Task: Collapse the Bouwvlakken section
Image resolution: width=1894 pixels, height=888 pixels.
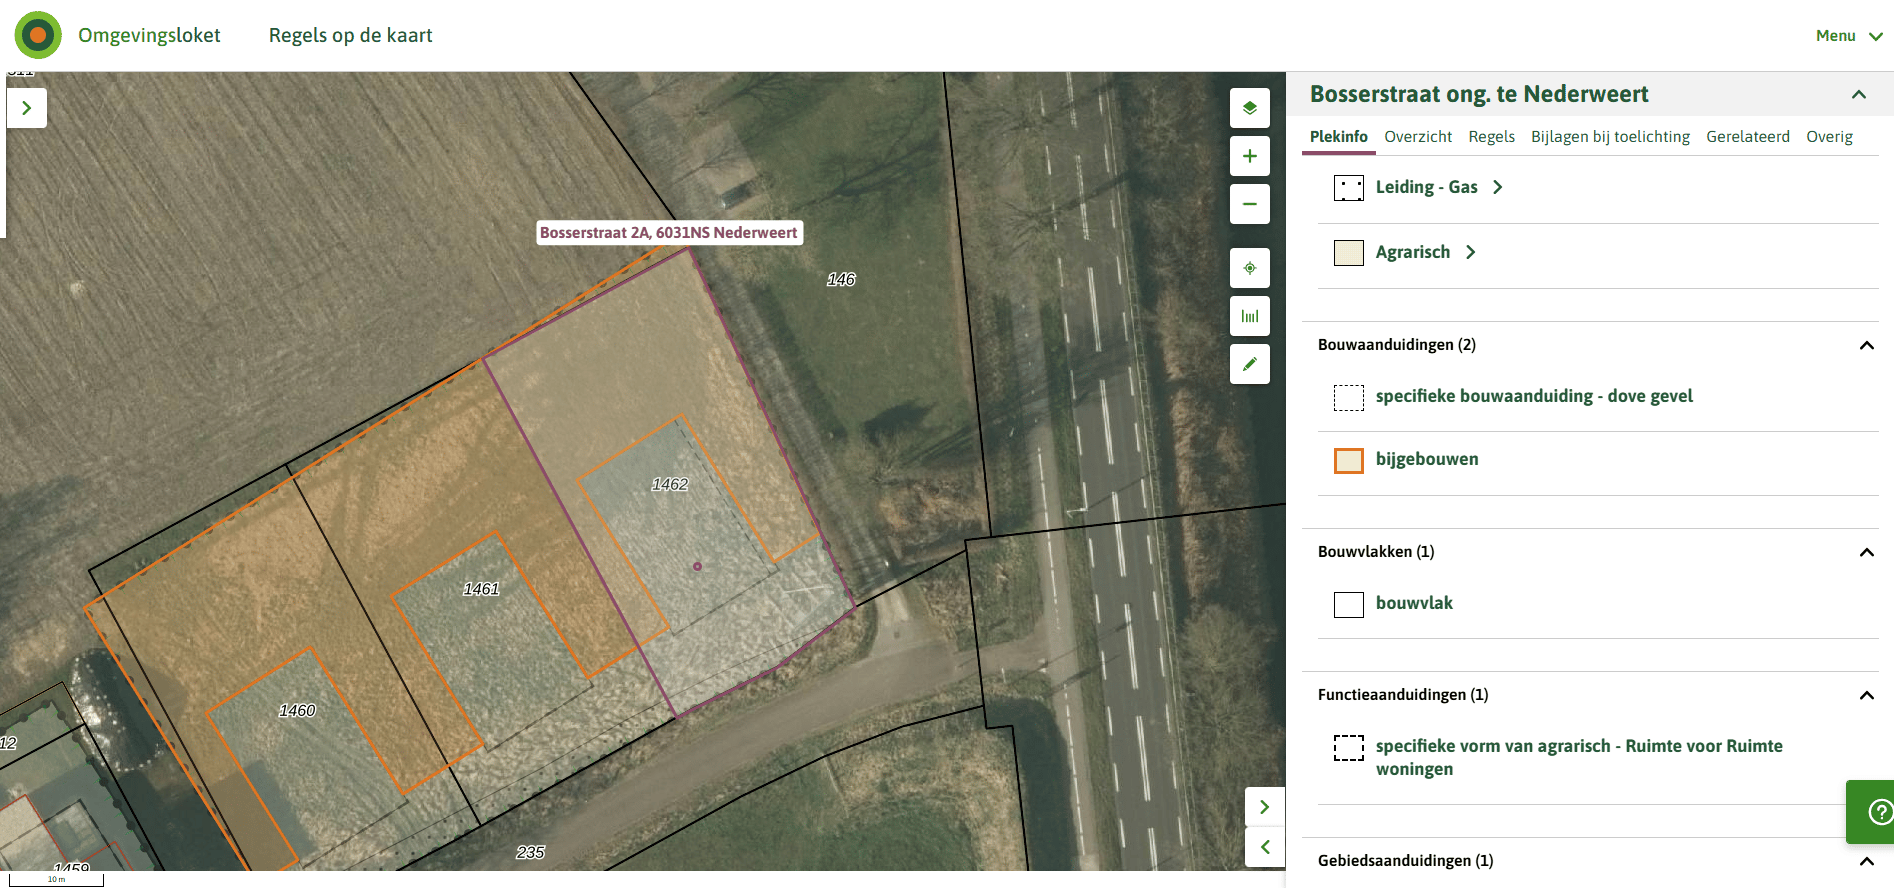Action: coord(1866,552)
